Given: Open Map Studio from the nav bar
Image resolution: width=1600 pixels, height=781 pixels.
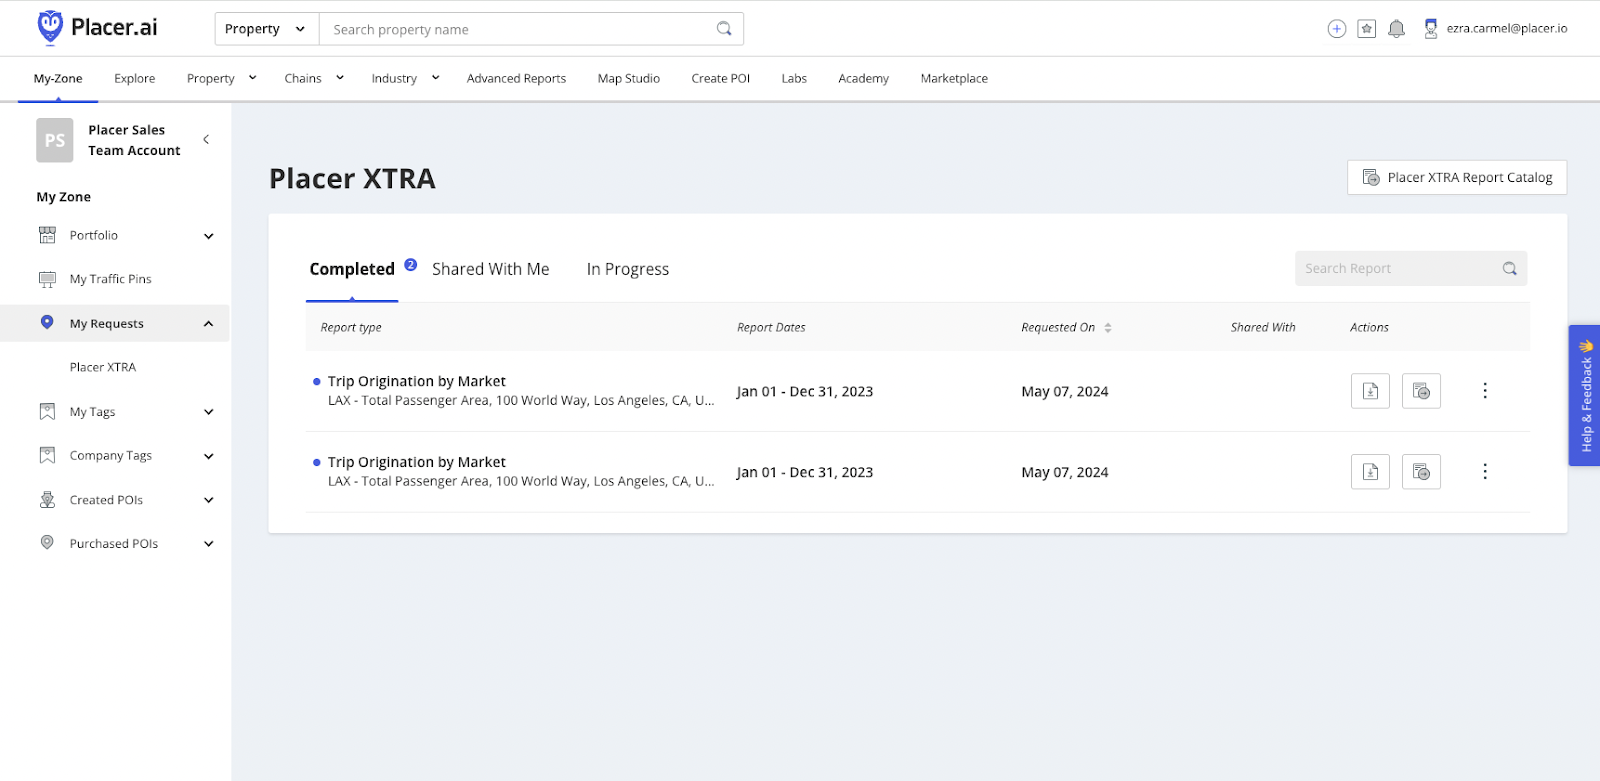Looking at the screenshot, I should [629, 78].
